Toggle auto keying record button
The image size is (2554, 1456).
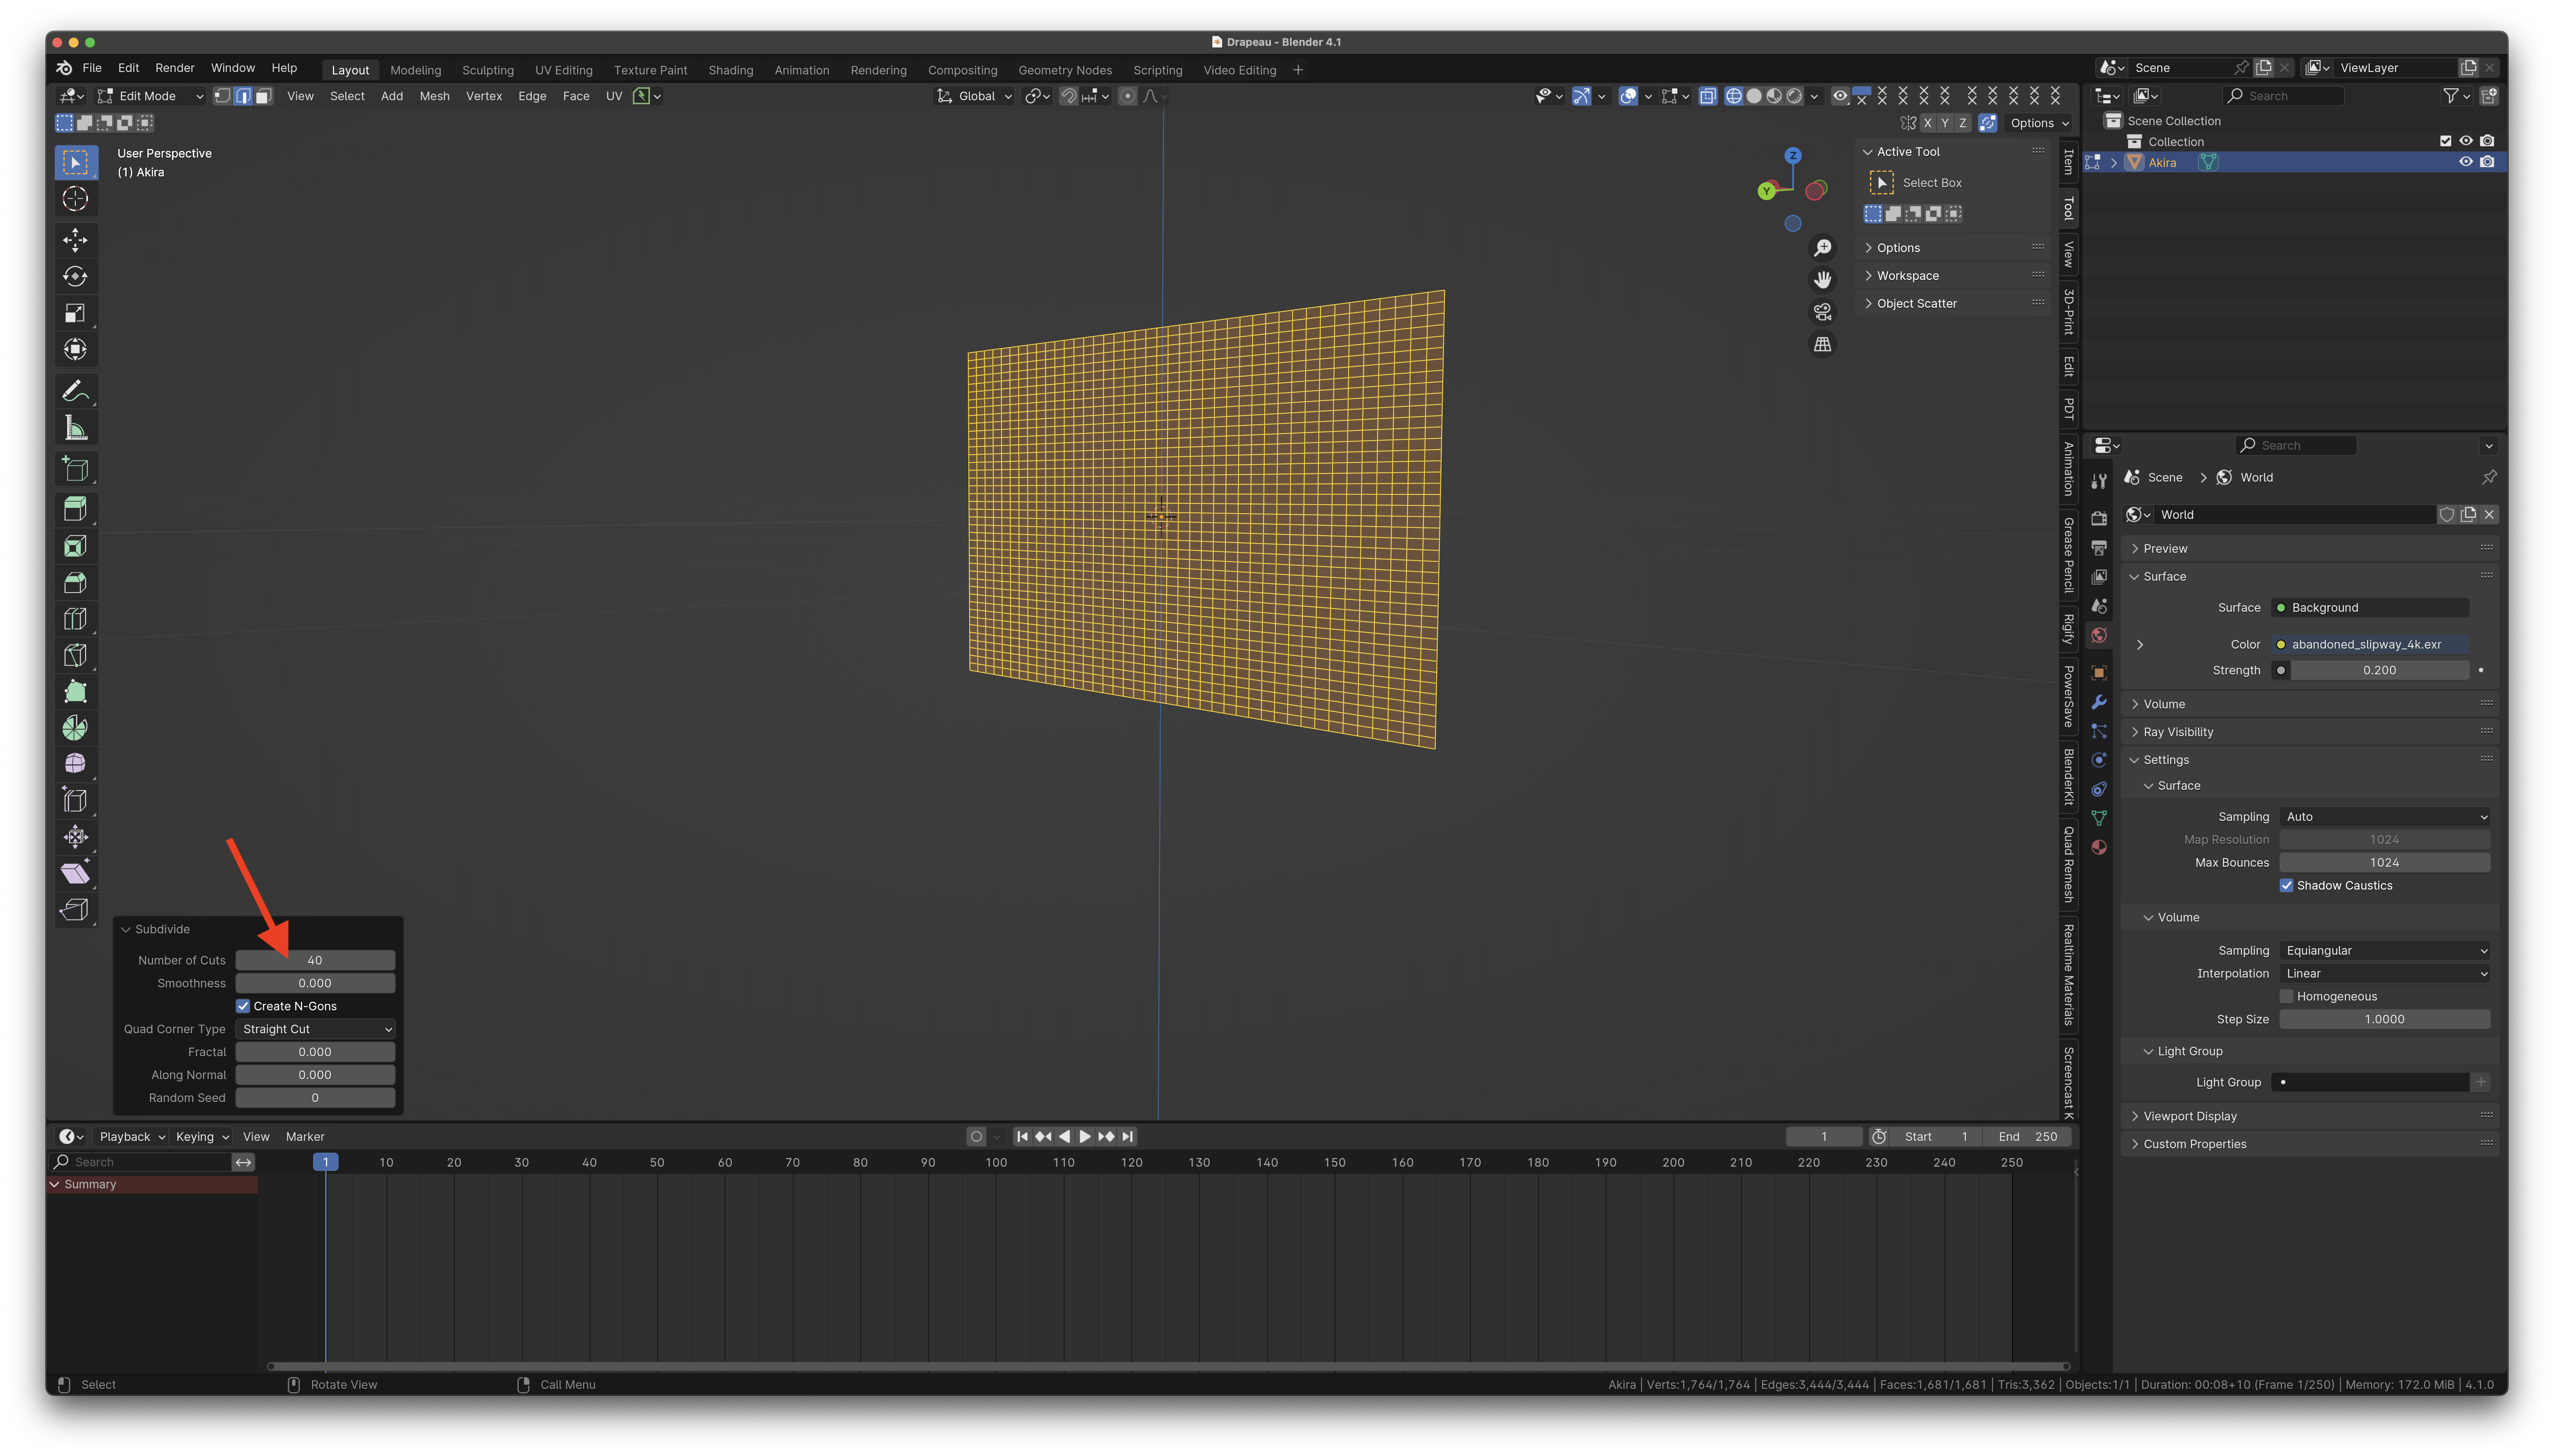tap(976, 1136)
